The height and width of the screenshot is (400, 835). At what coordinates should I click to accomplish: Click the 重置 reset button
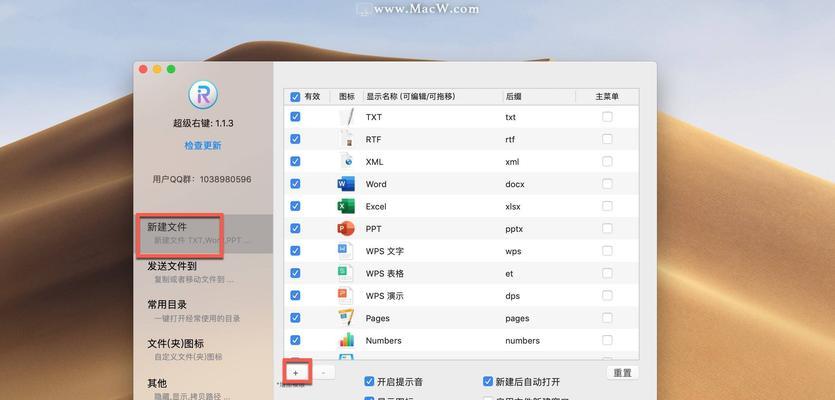(623, 373)
